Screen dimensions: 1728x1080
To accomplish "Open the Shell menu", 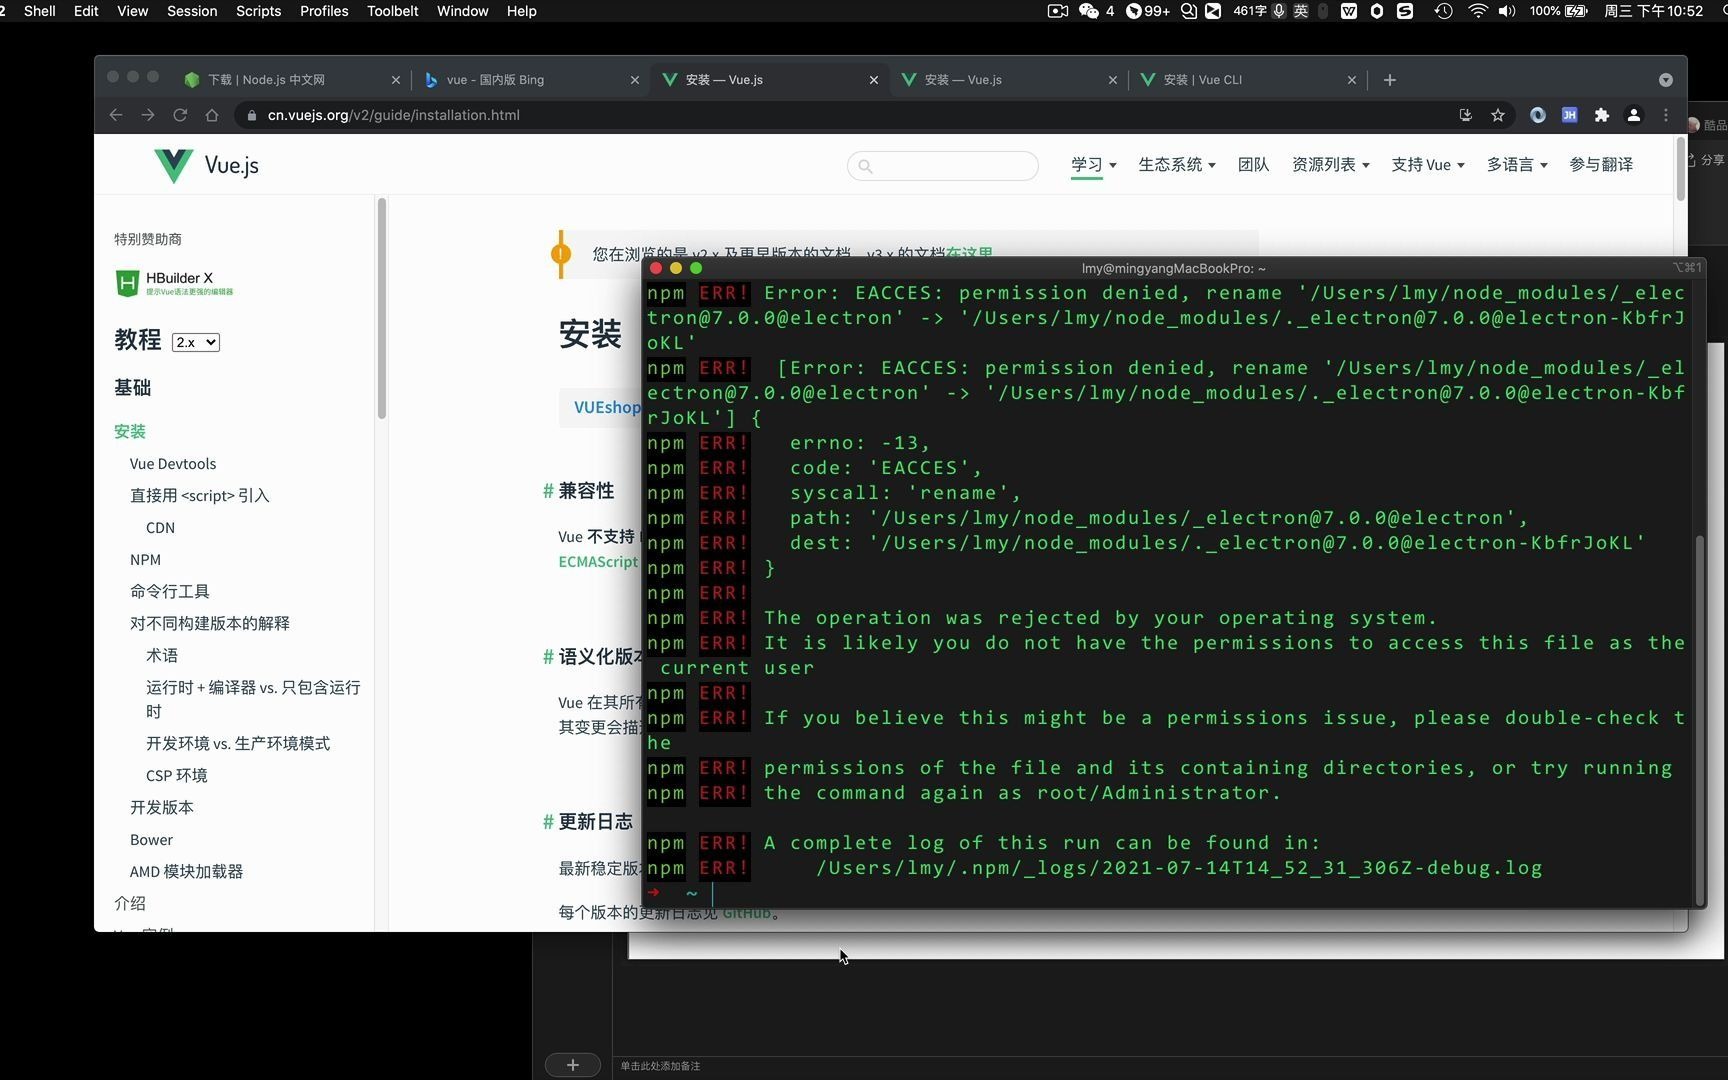I will pos(40,11).
